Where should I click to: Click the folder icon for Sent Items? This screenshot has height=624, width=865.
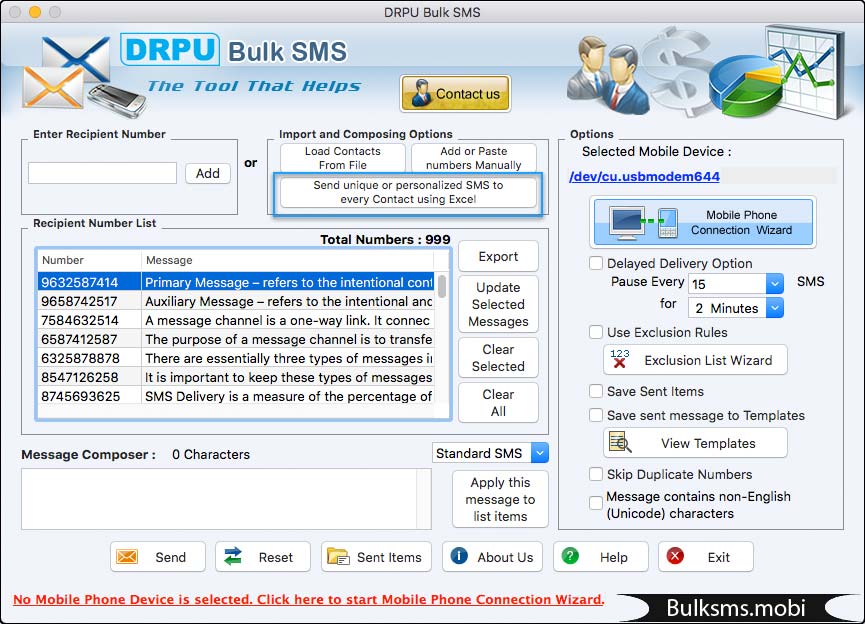(x=338, y=557)
